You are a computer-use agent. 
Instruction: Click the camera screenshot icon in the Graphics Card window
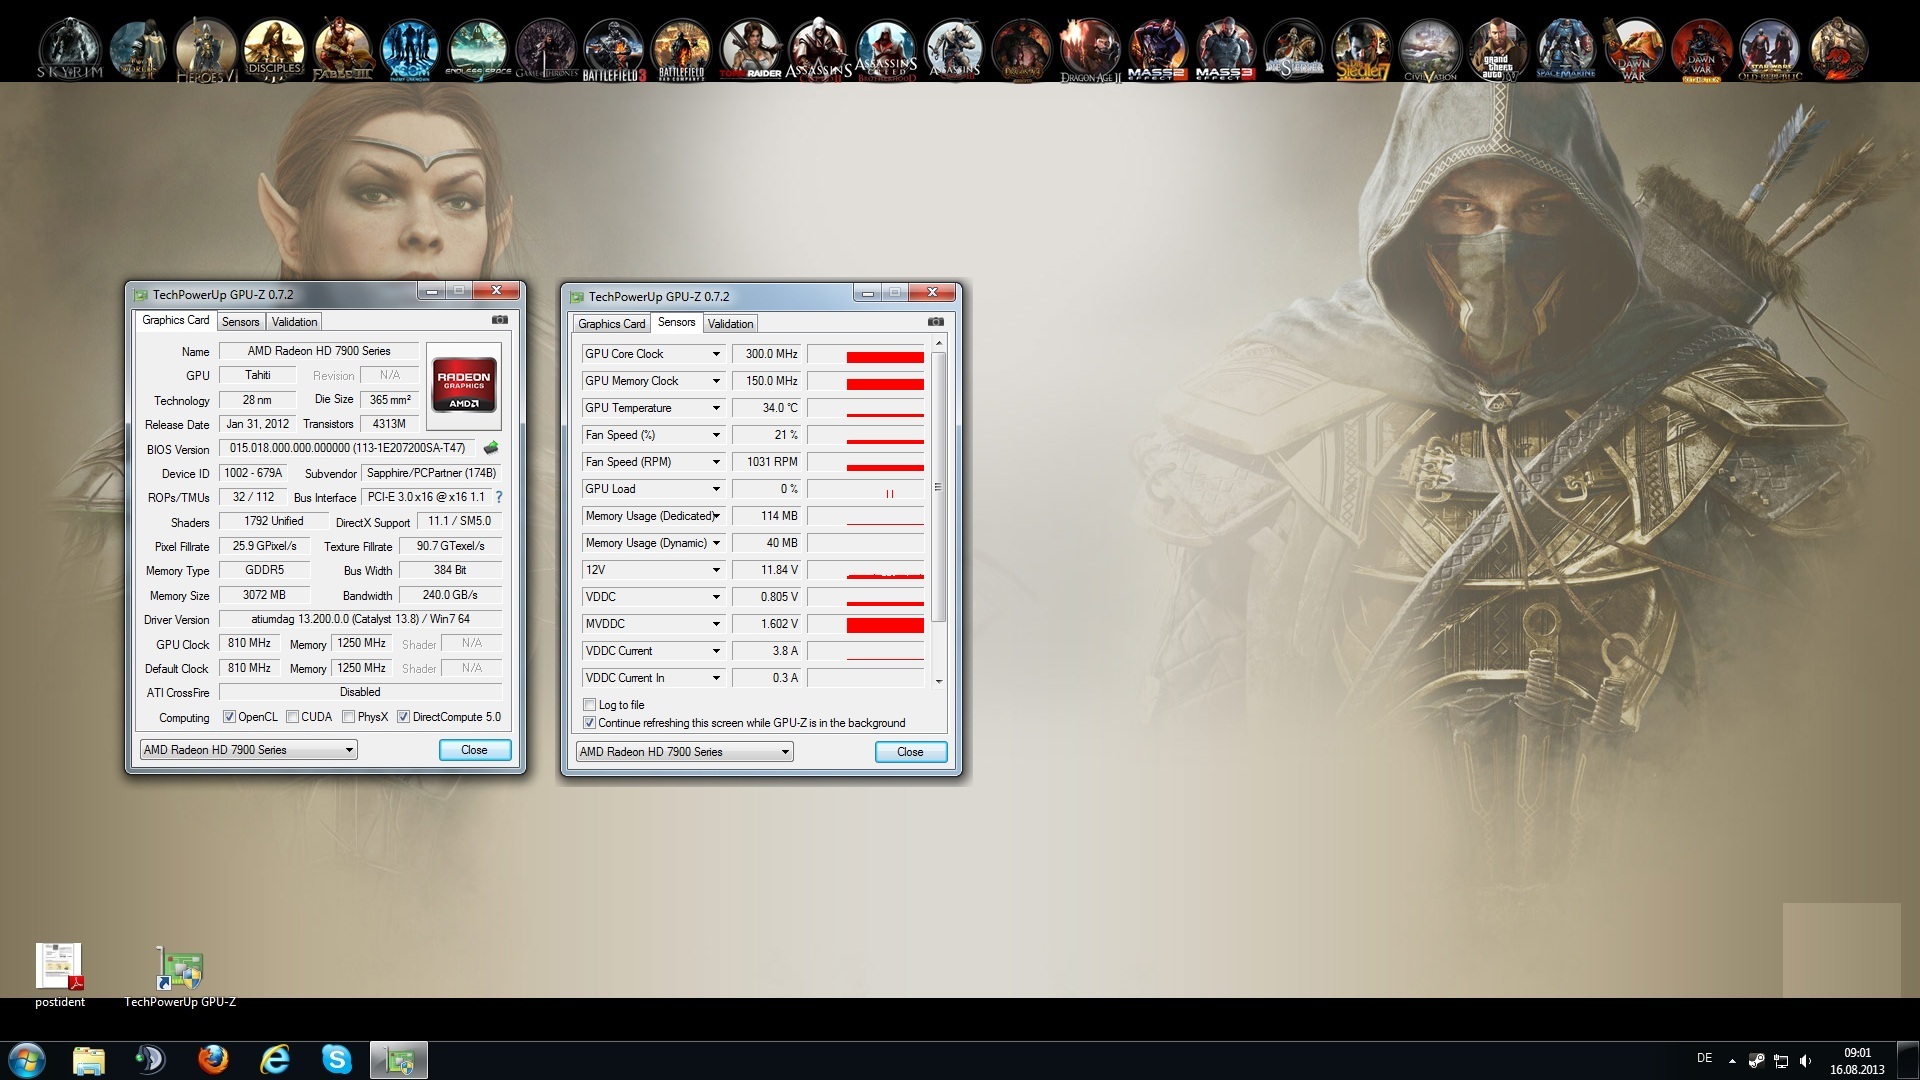(x=500, y=320)
